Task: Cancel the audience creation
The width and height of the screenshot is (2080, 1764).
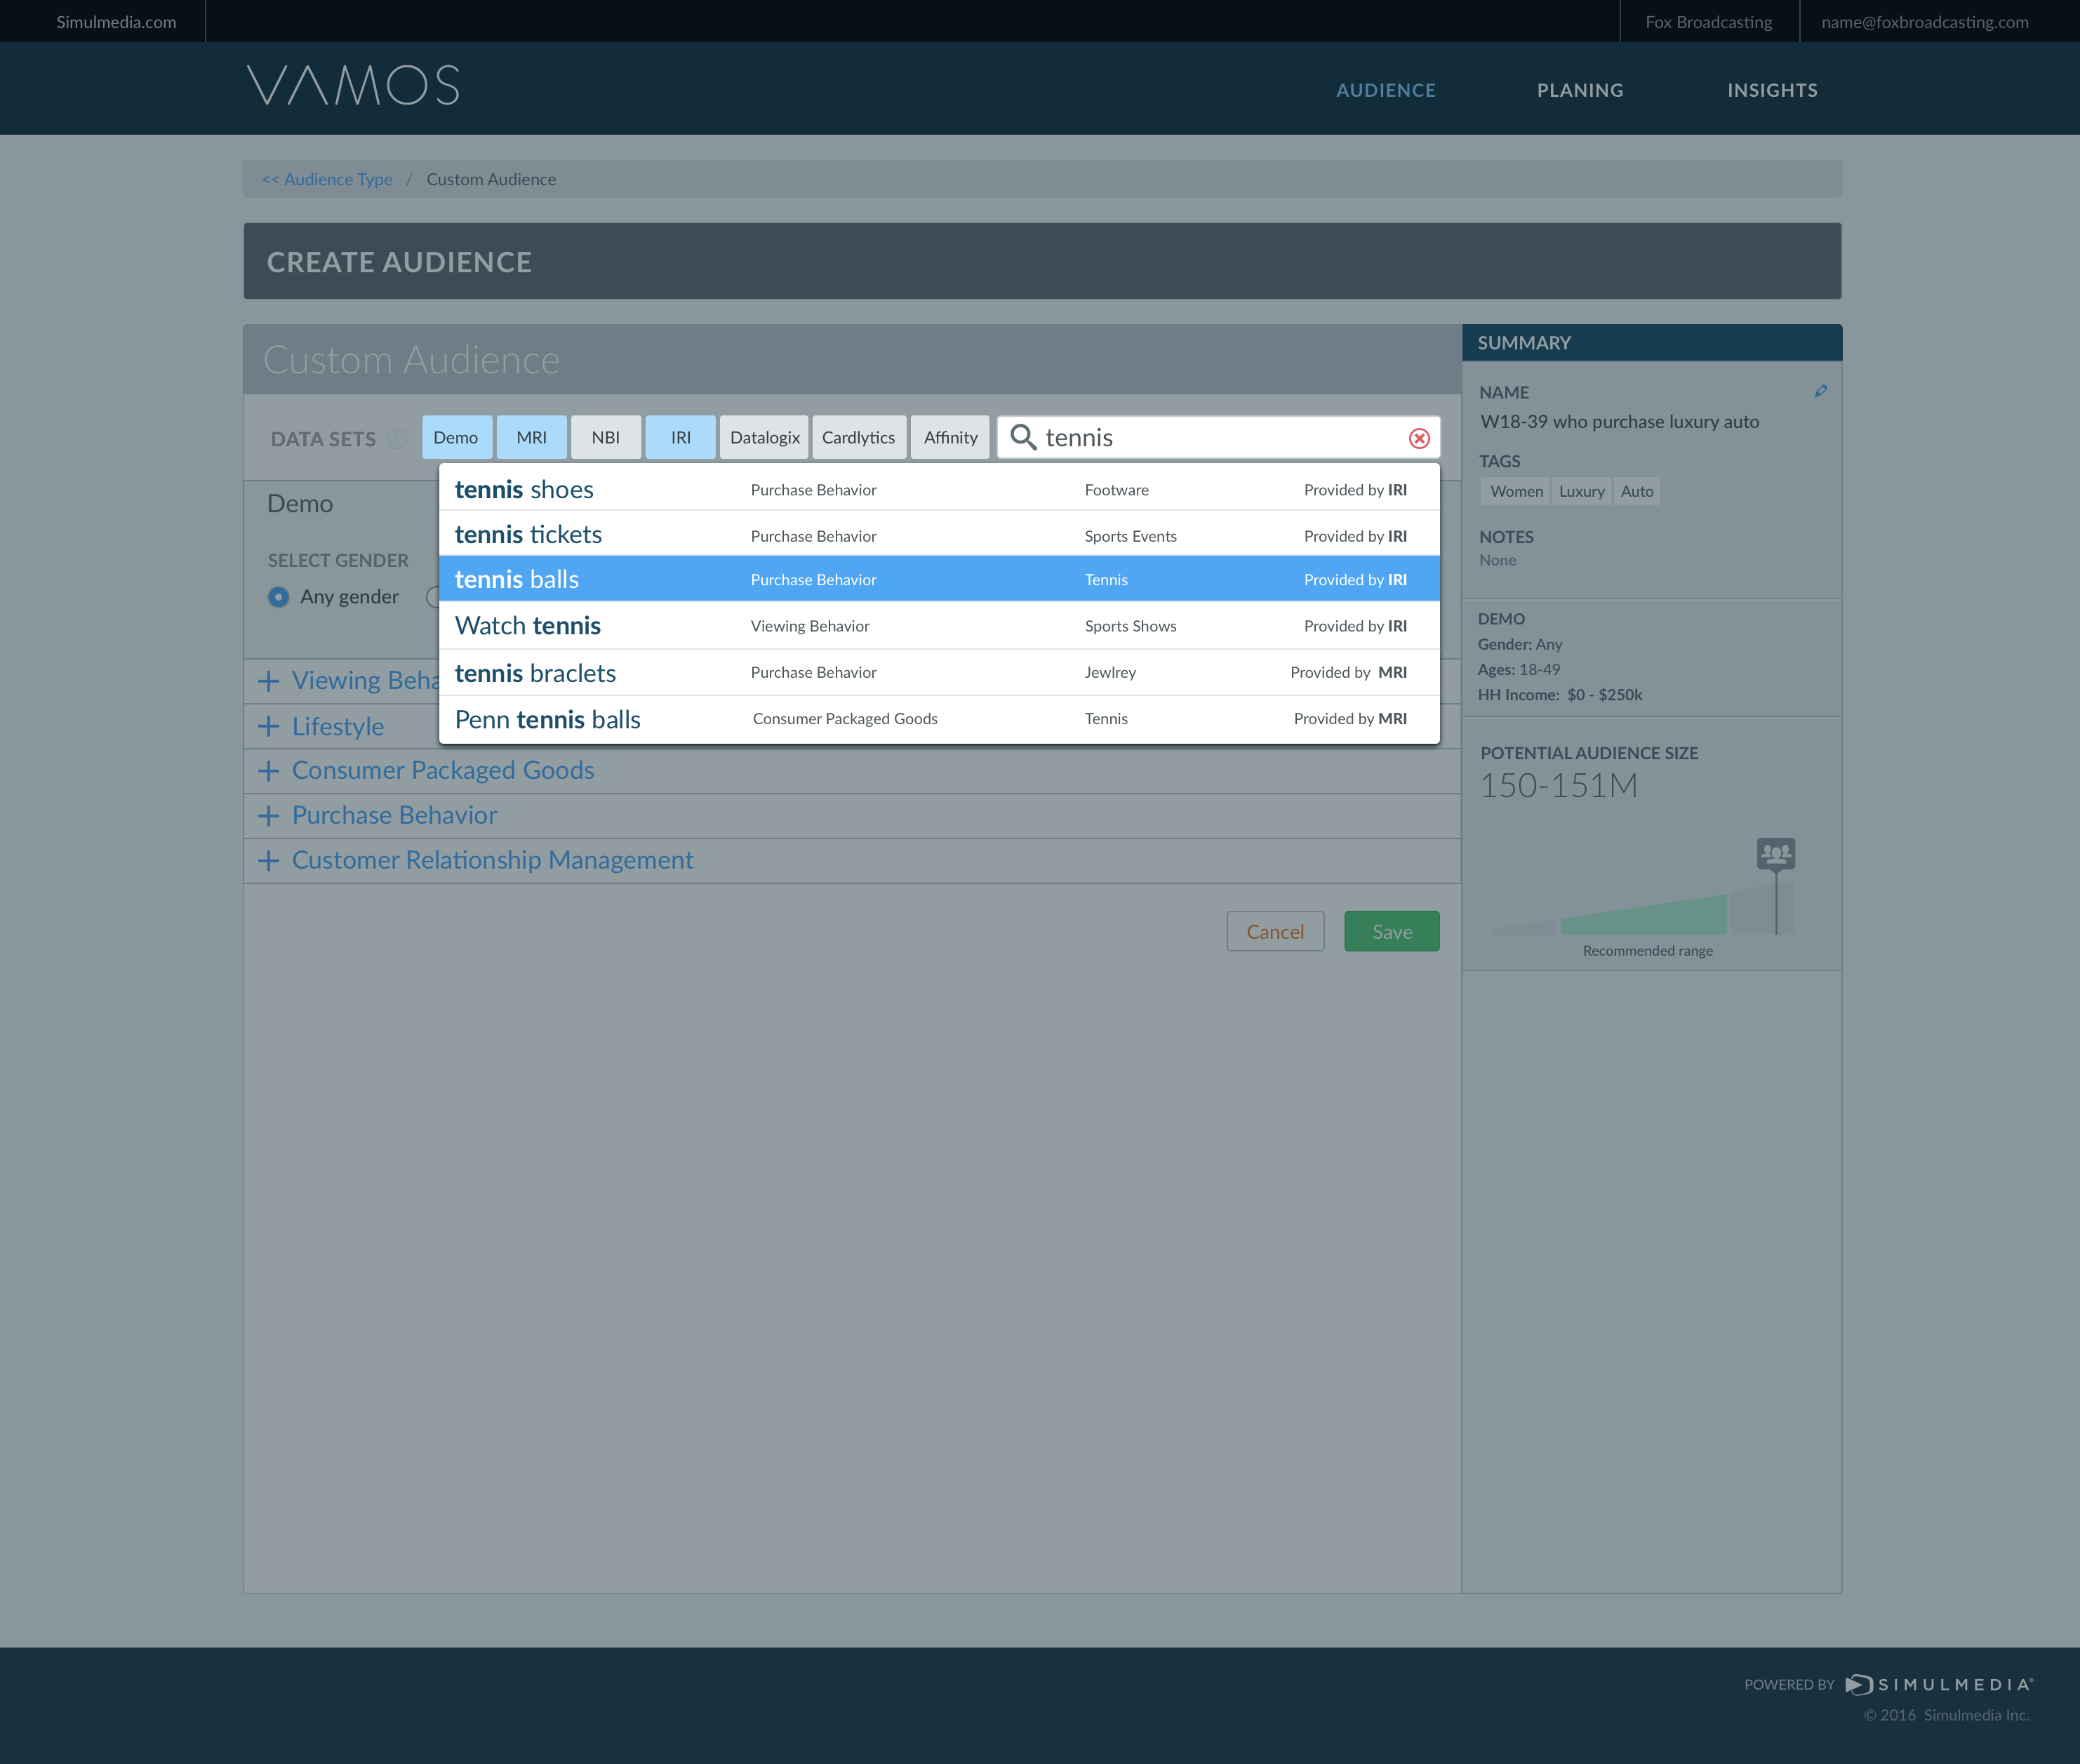Action: coord(1276,931)
